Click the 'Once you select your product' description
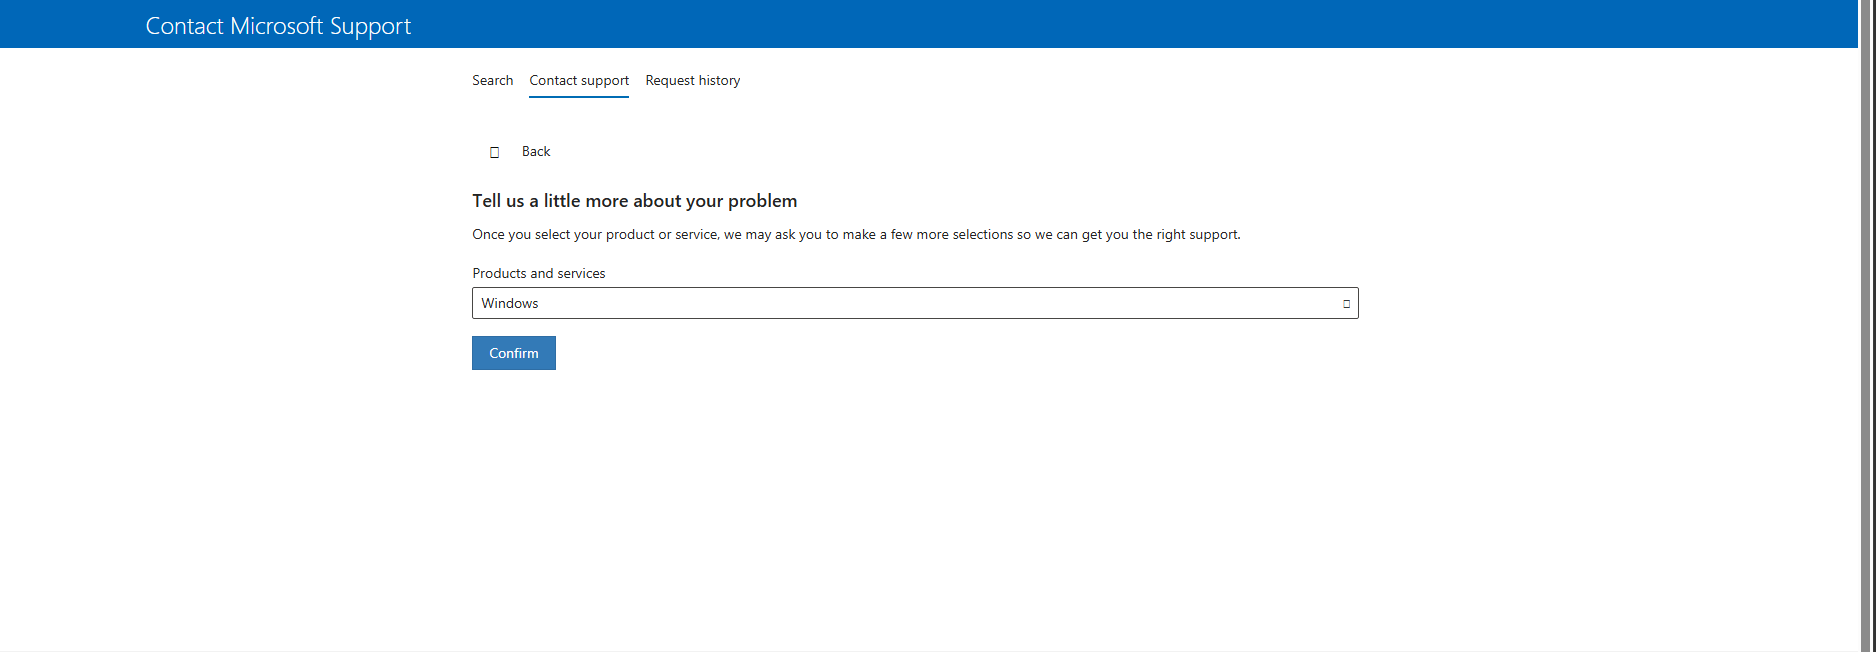Image resolution: width=1876 pixels, height=652 pixels. pyautogui.click(x=856, y=234)
